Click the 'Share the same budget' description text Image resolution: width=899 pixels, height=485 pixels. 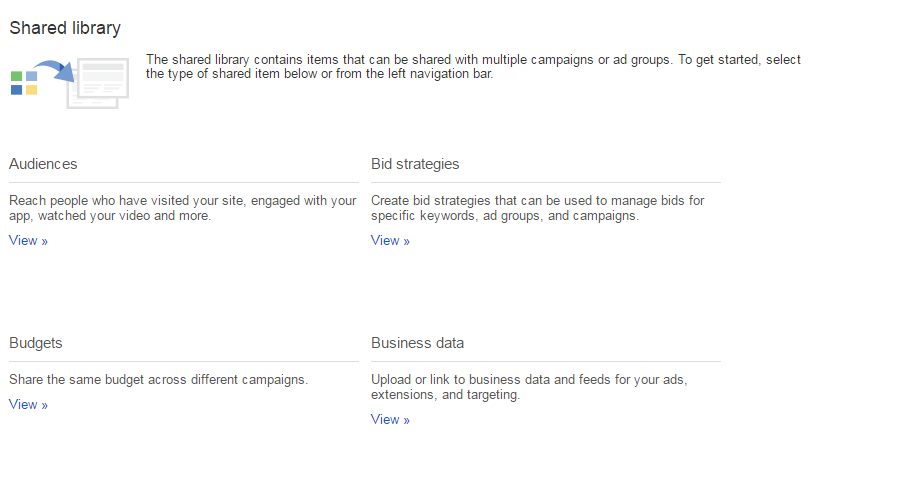click(x=158, y=380)
